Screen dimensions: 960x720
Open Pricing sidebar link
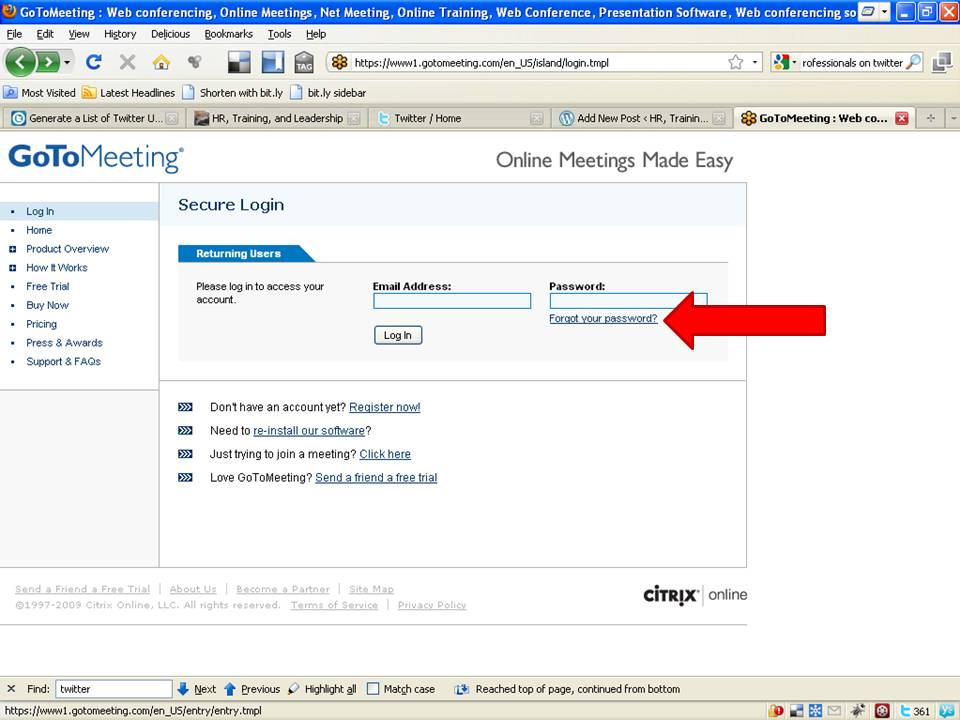[41, 324]
